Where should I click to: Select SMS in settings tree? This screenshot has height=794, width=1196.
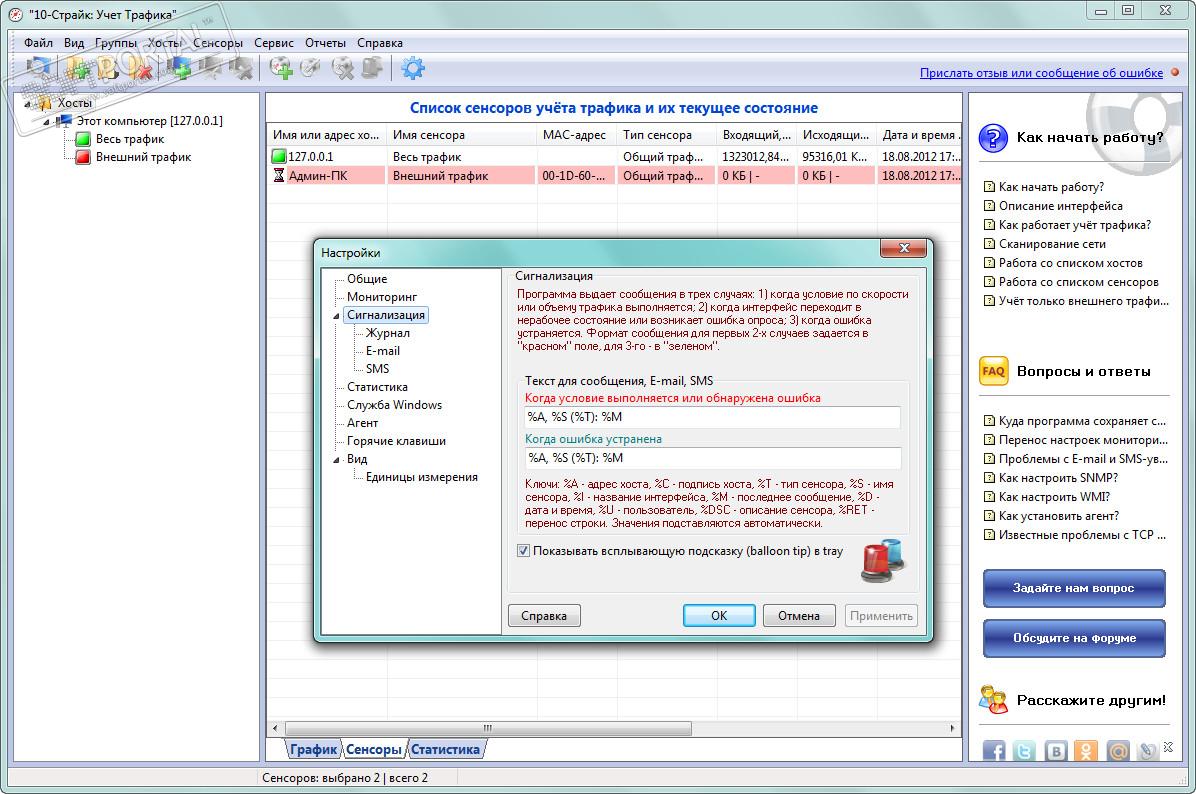[x=377, y=368]
